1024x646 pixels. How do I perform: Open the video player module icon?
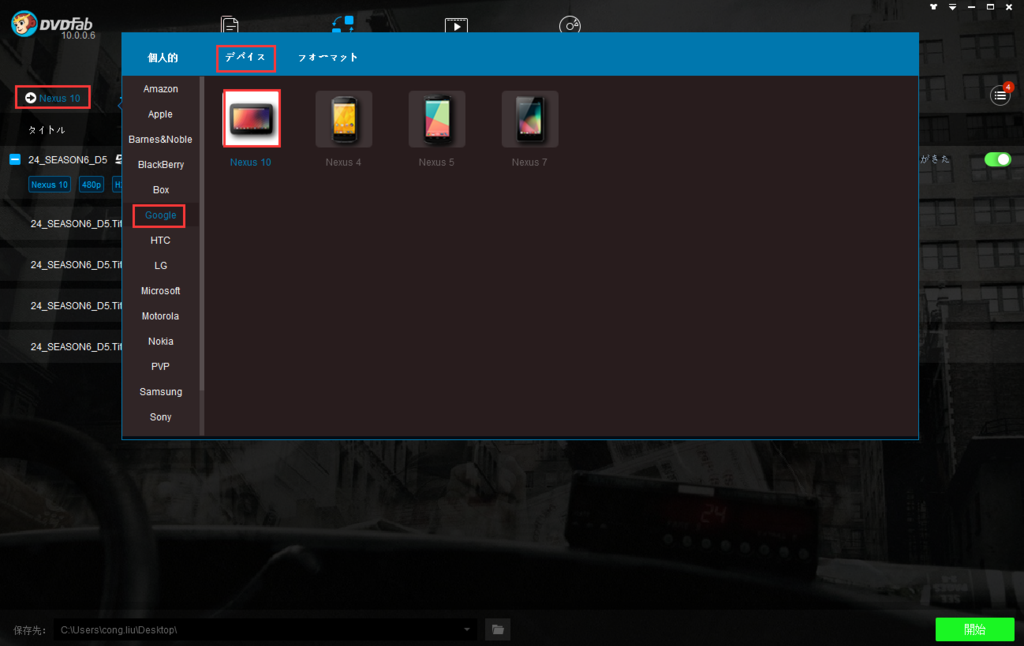point(456,25)
